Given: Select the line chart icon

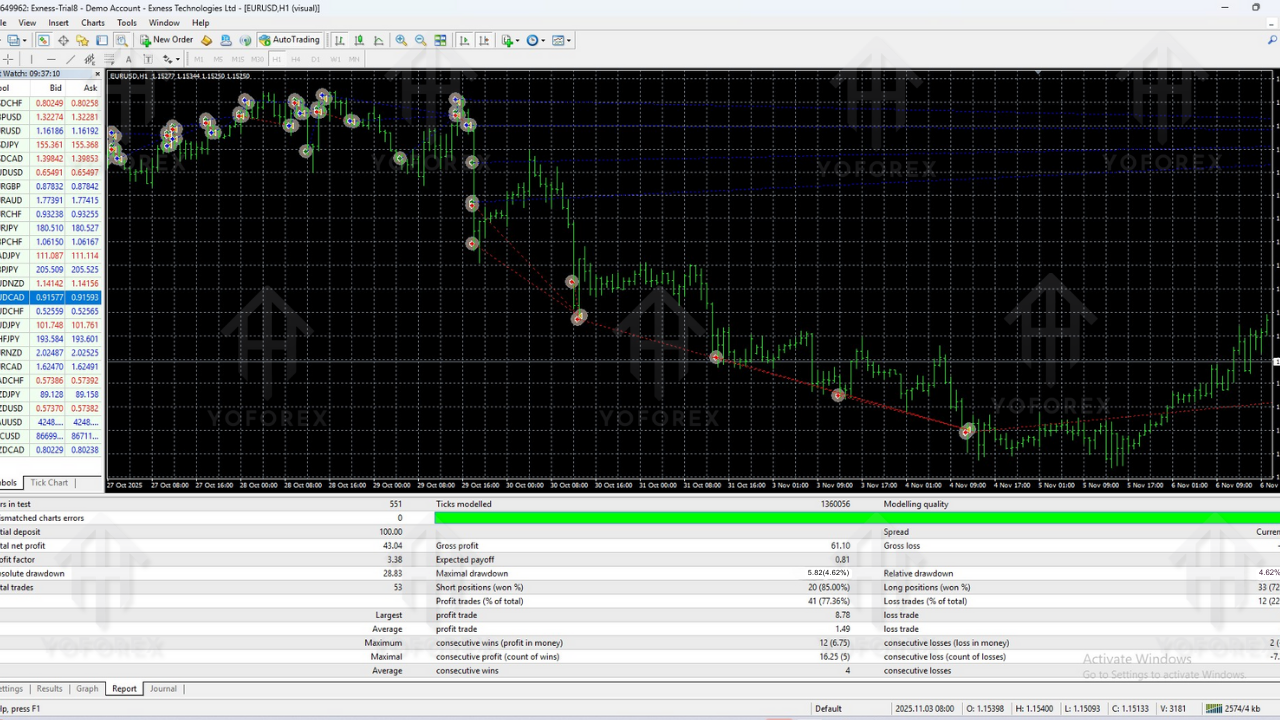Looking at the screenshot, I should [x=379, y=40].
